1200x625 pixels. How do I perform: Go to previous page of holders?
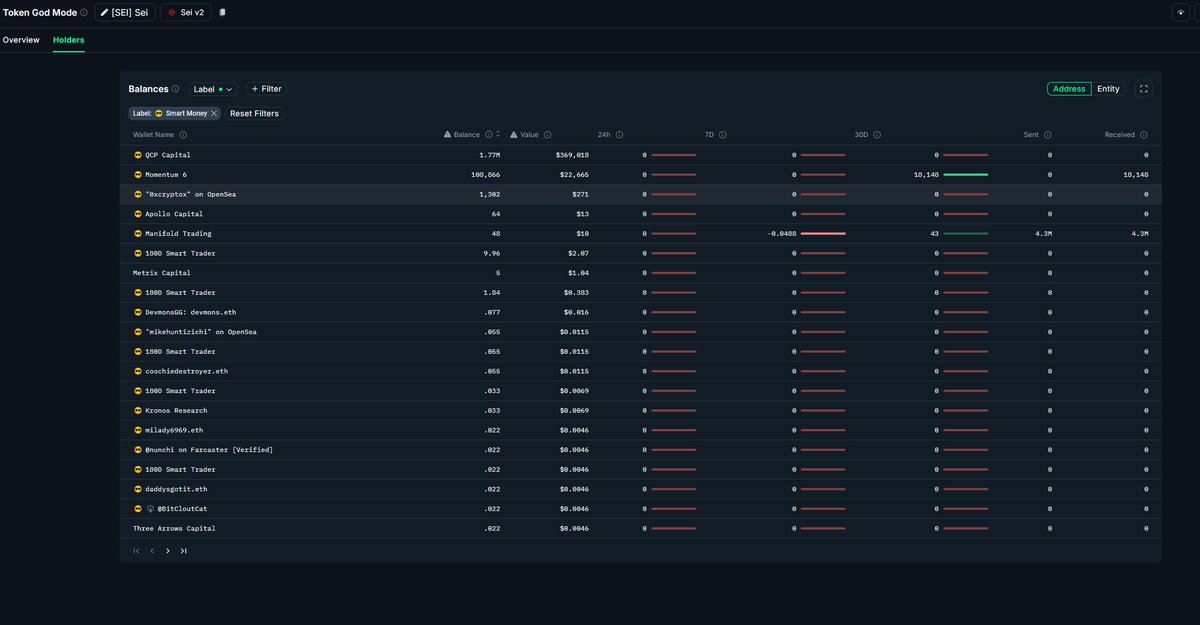coord(152,551)
